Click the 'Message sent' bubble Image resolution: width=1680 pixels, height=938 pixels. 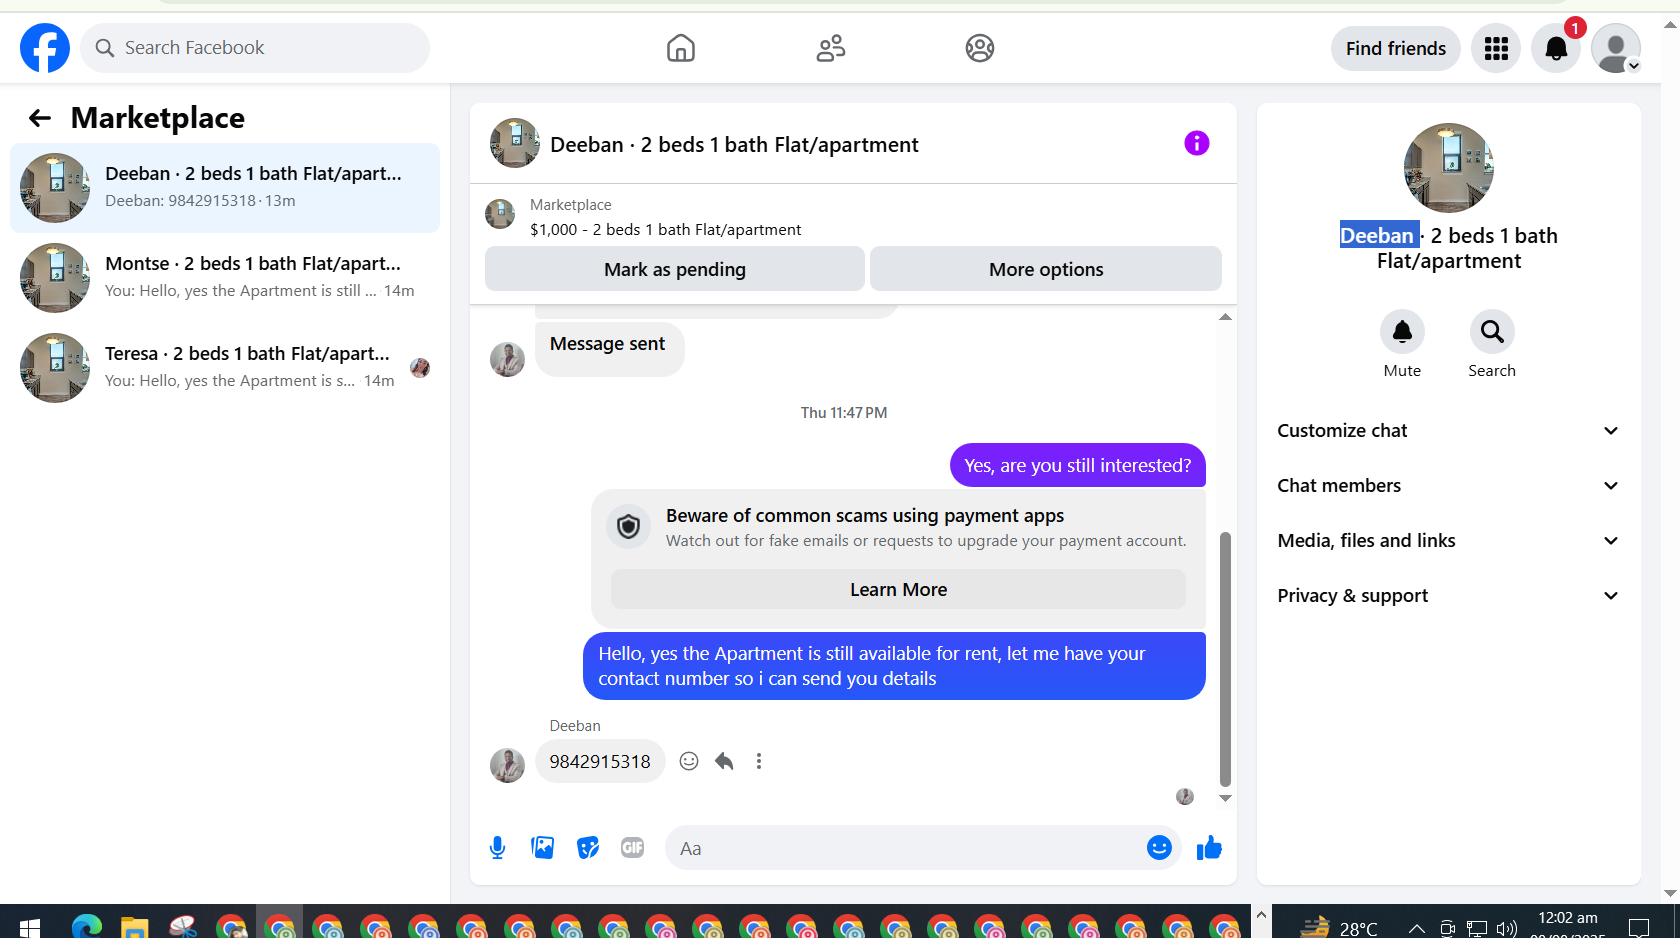609,348
